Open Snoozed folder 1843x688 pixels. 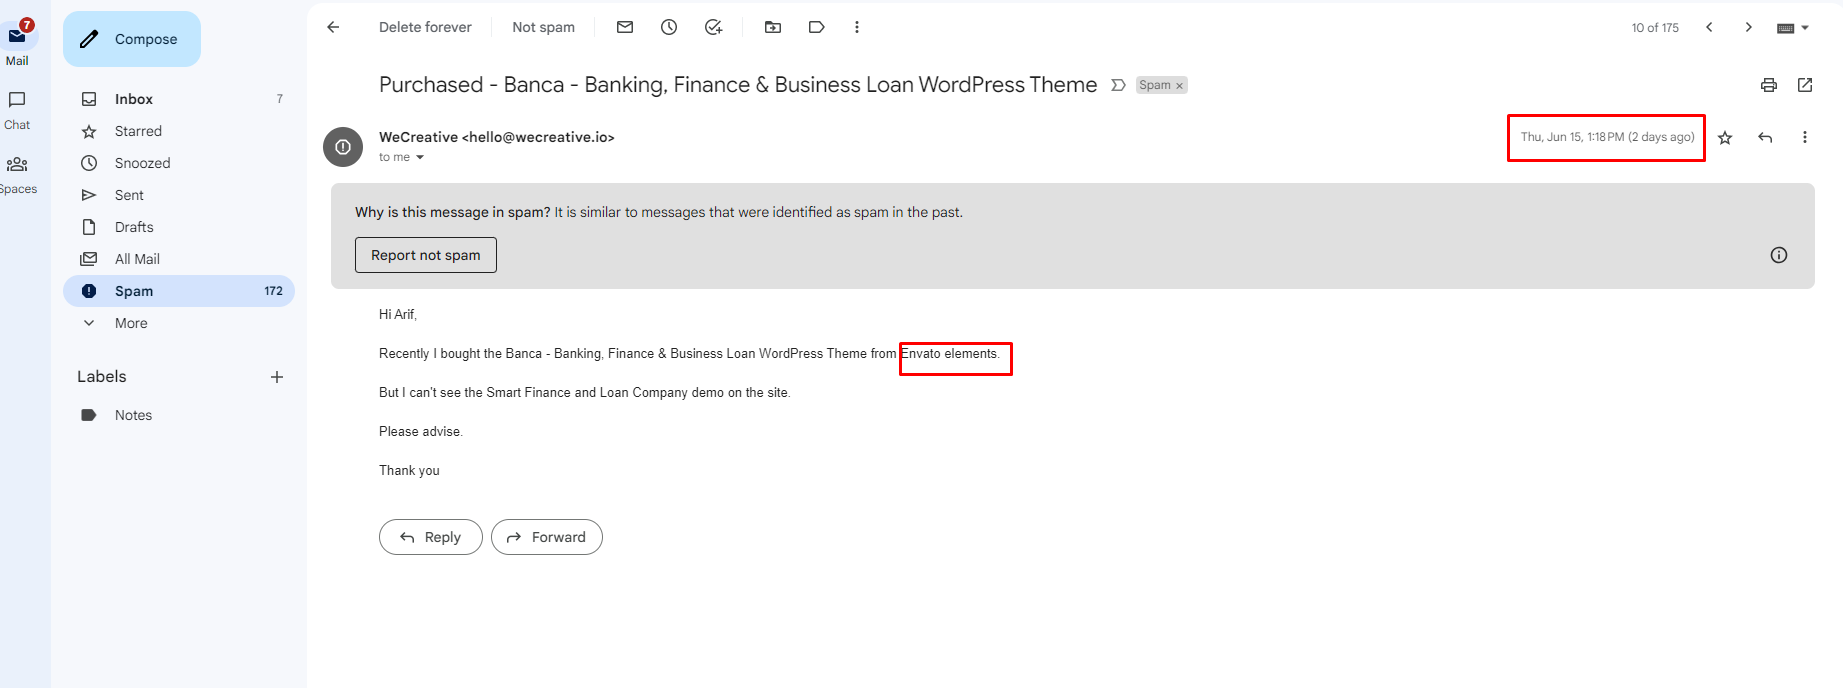179,163
